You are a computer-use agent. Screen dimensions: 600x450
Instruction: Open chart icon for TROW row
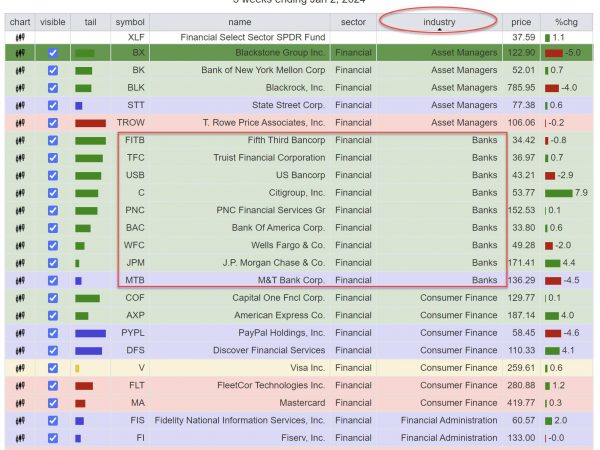[20, 123]
